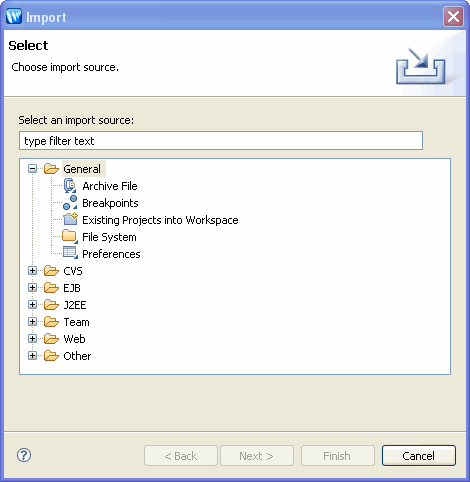The width and height of the screenshot is (470, 482).
Task: Select the Archive File entry
Action: 110,186
